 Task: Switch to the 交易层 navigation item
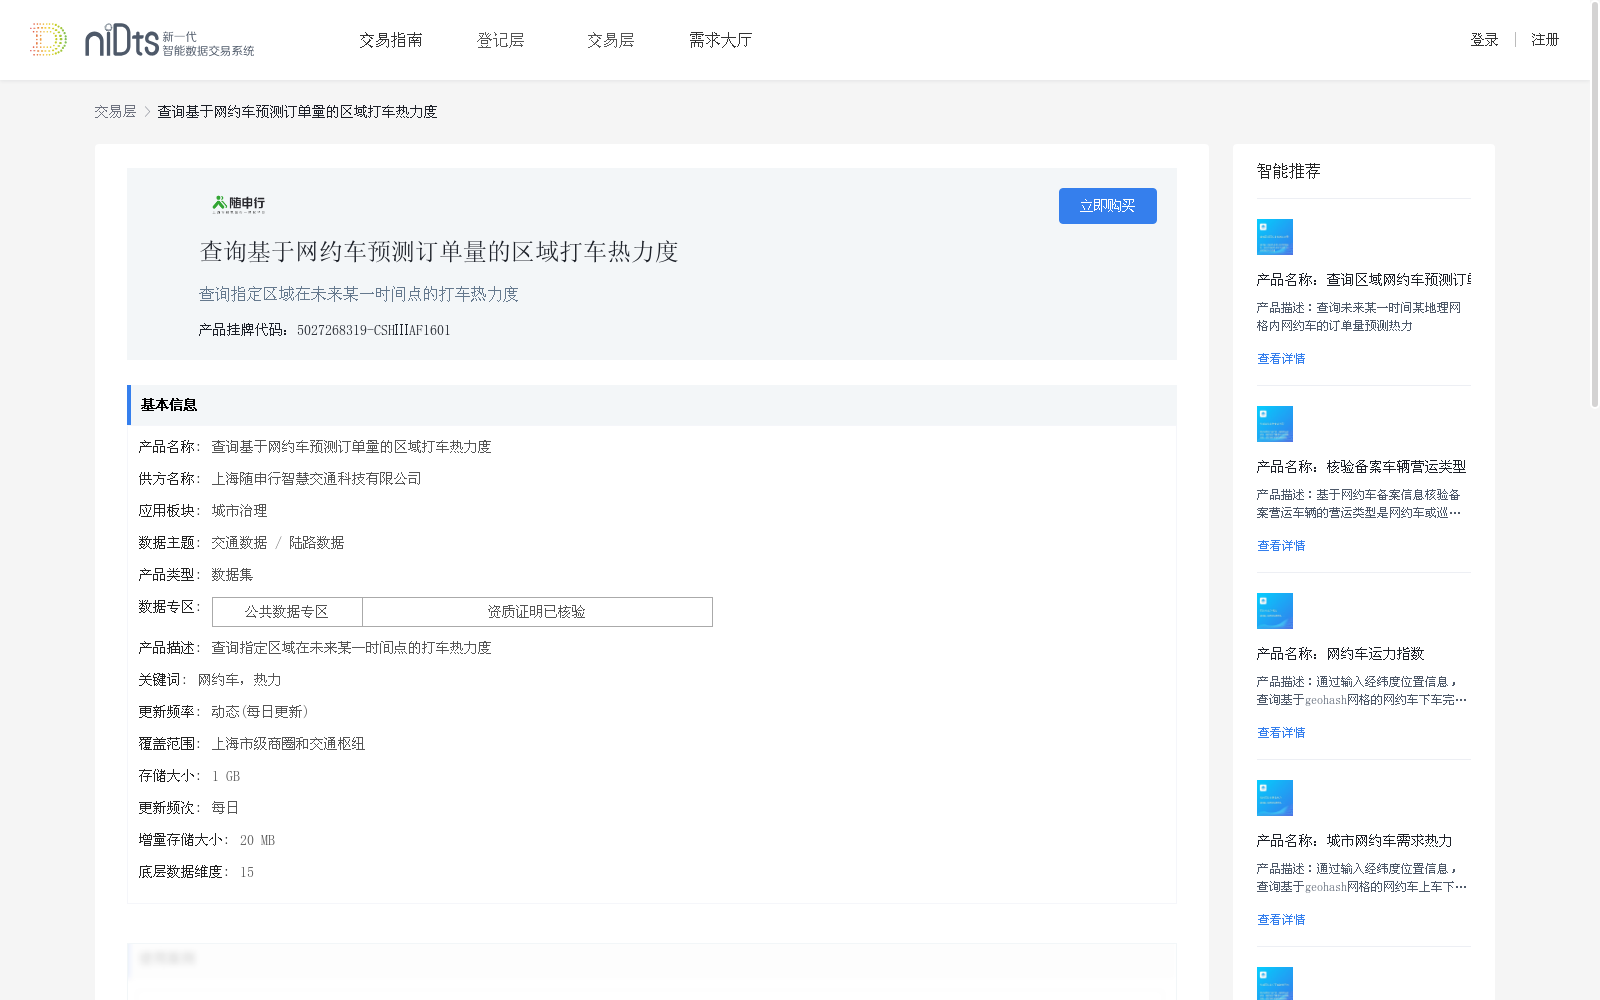[610, 40]
